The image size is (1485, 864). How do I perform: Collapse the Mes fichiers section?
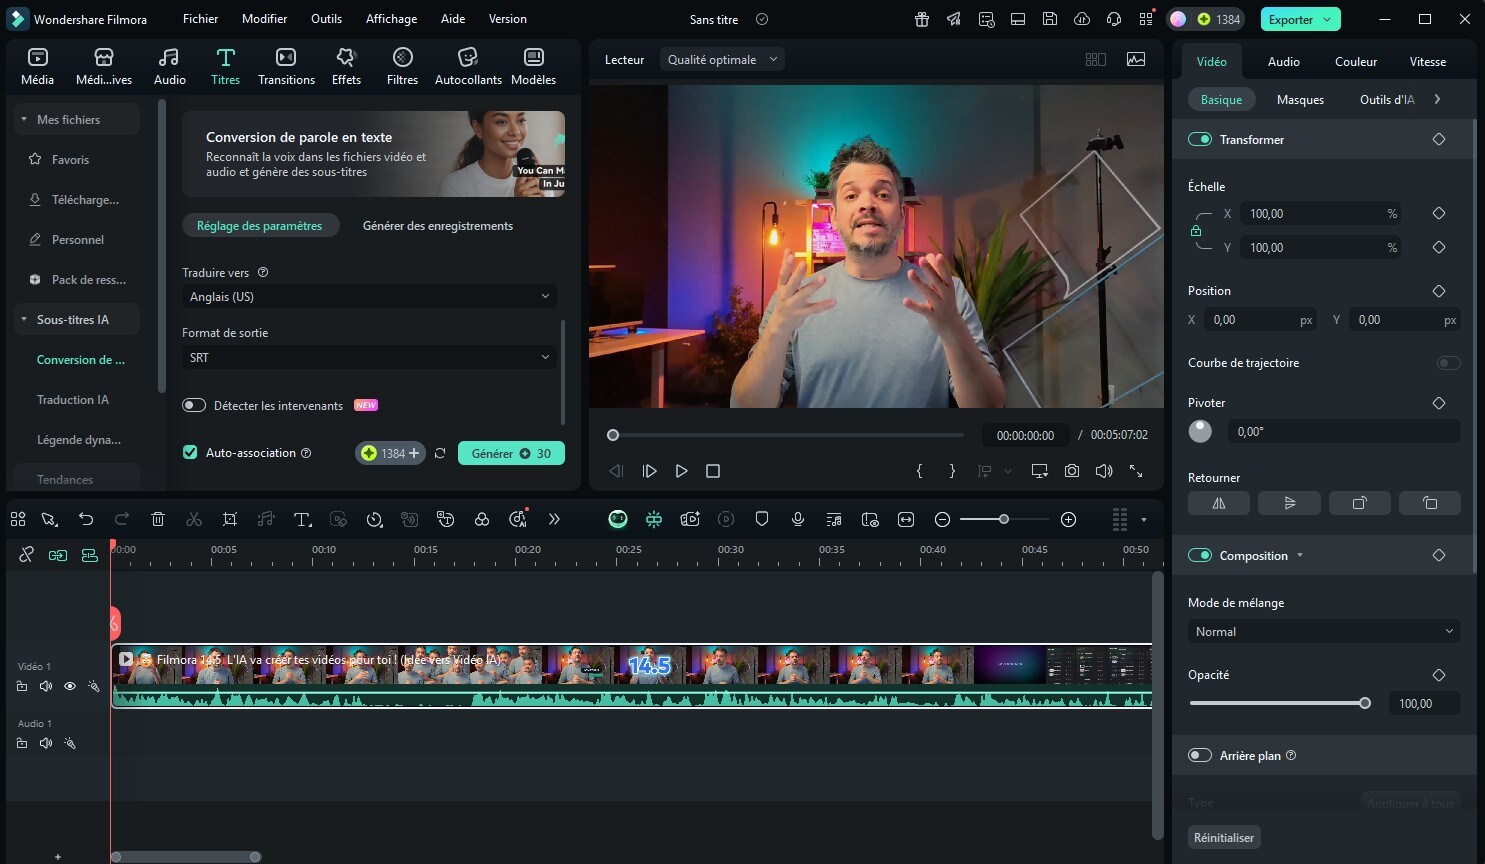pyautogui.click(x=24, y=119)
